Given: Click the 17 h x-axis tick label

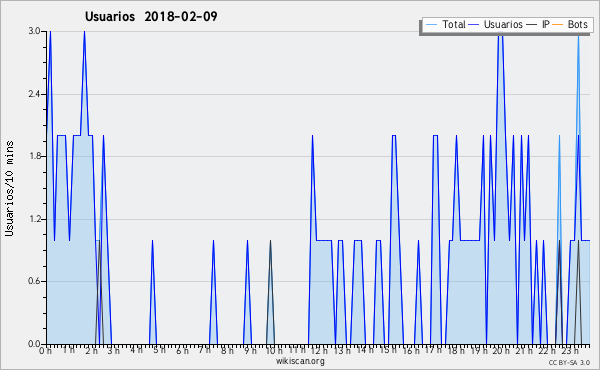Looking at the screenshot, I should tap(433, 350).
